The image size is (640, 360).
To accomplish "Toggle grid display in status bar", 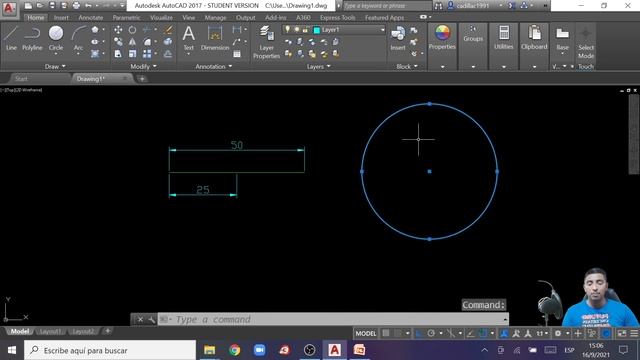I will pyautogui.click(x=386, y=333).
